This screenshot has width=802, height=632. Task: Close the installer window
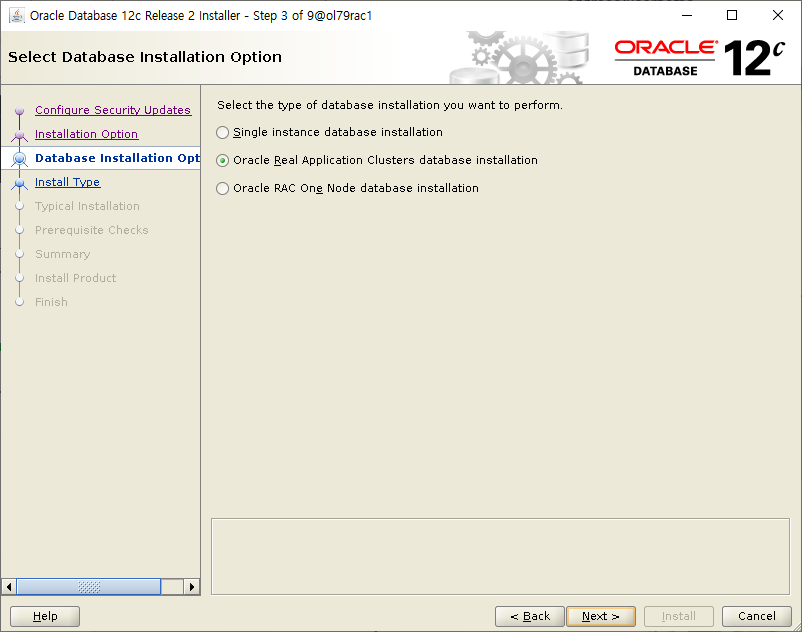777,15
